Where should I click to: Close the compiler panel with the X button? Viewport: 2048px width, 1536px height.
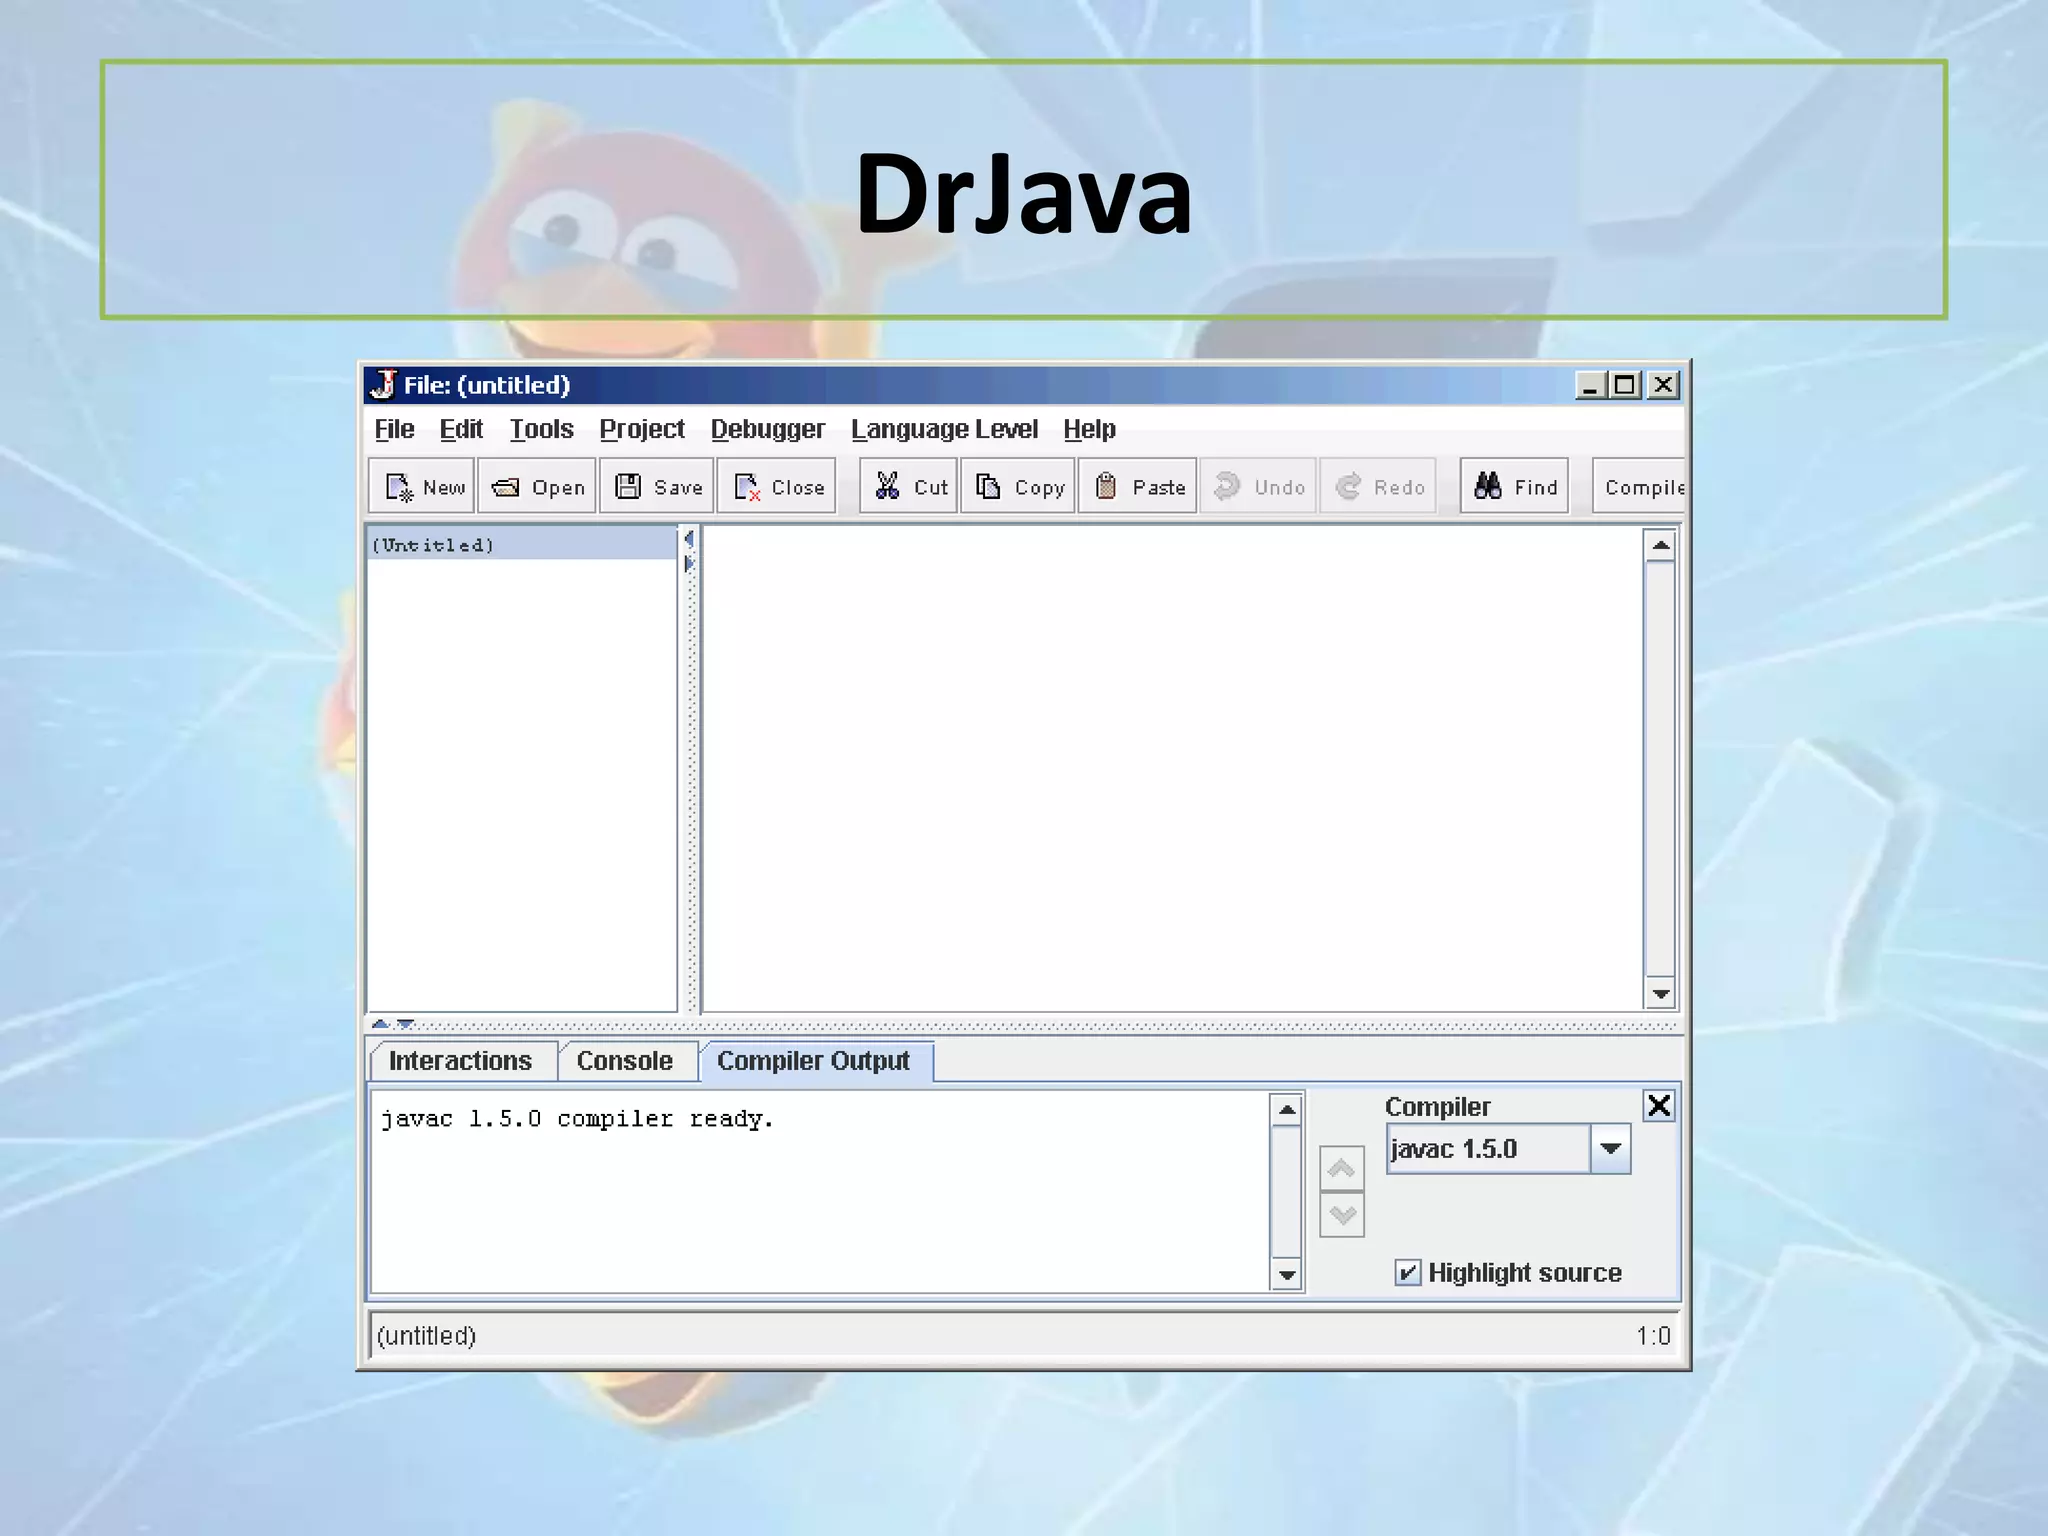[x=1659, y=1105]
